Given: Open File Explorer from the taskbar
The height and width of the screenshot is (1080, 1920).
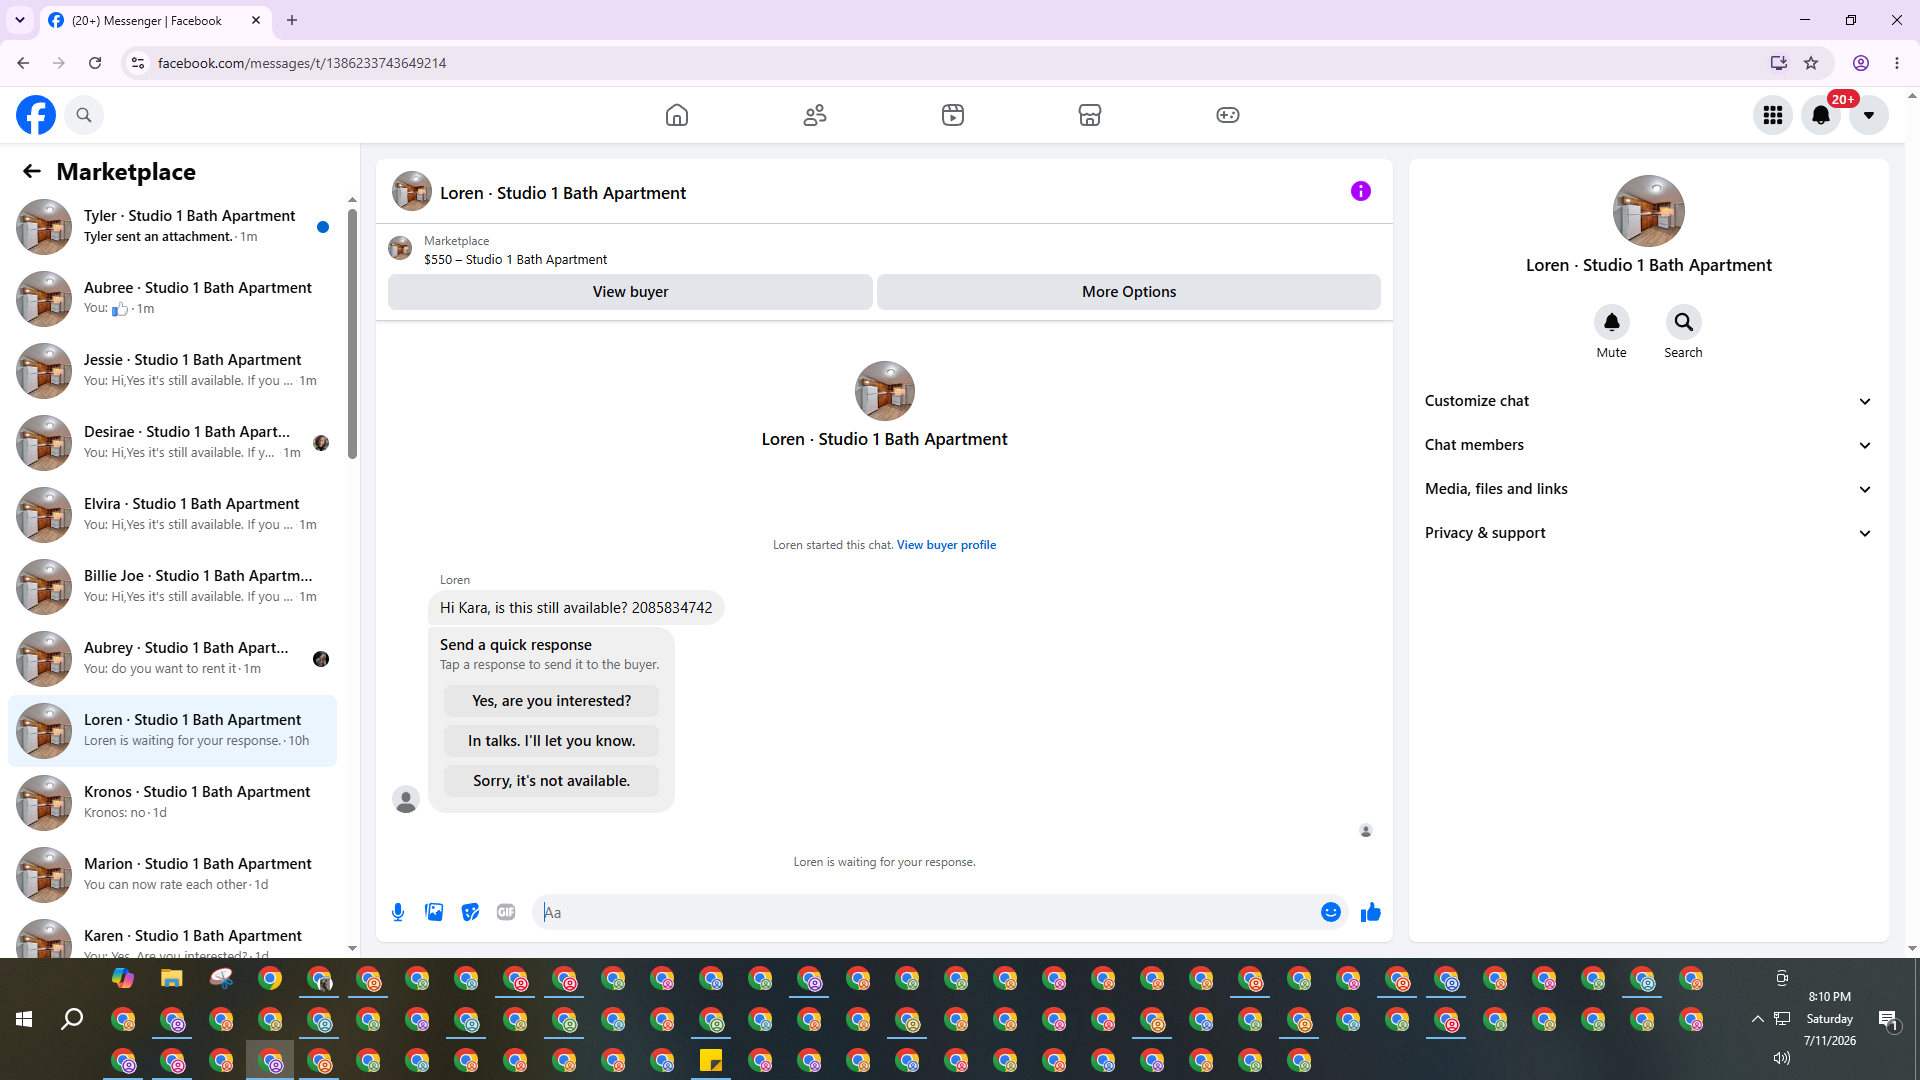Looking at the screenshot, I should tap(172, 979).
